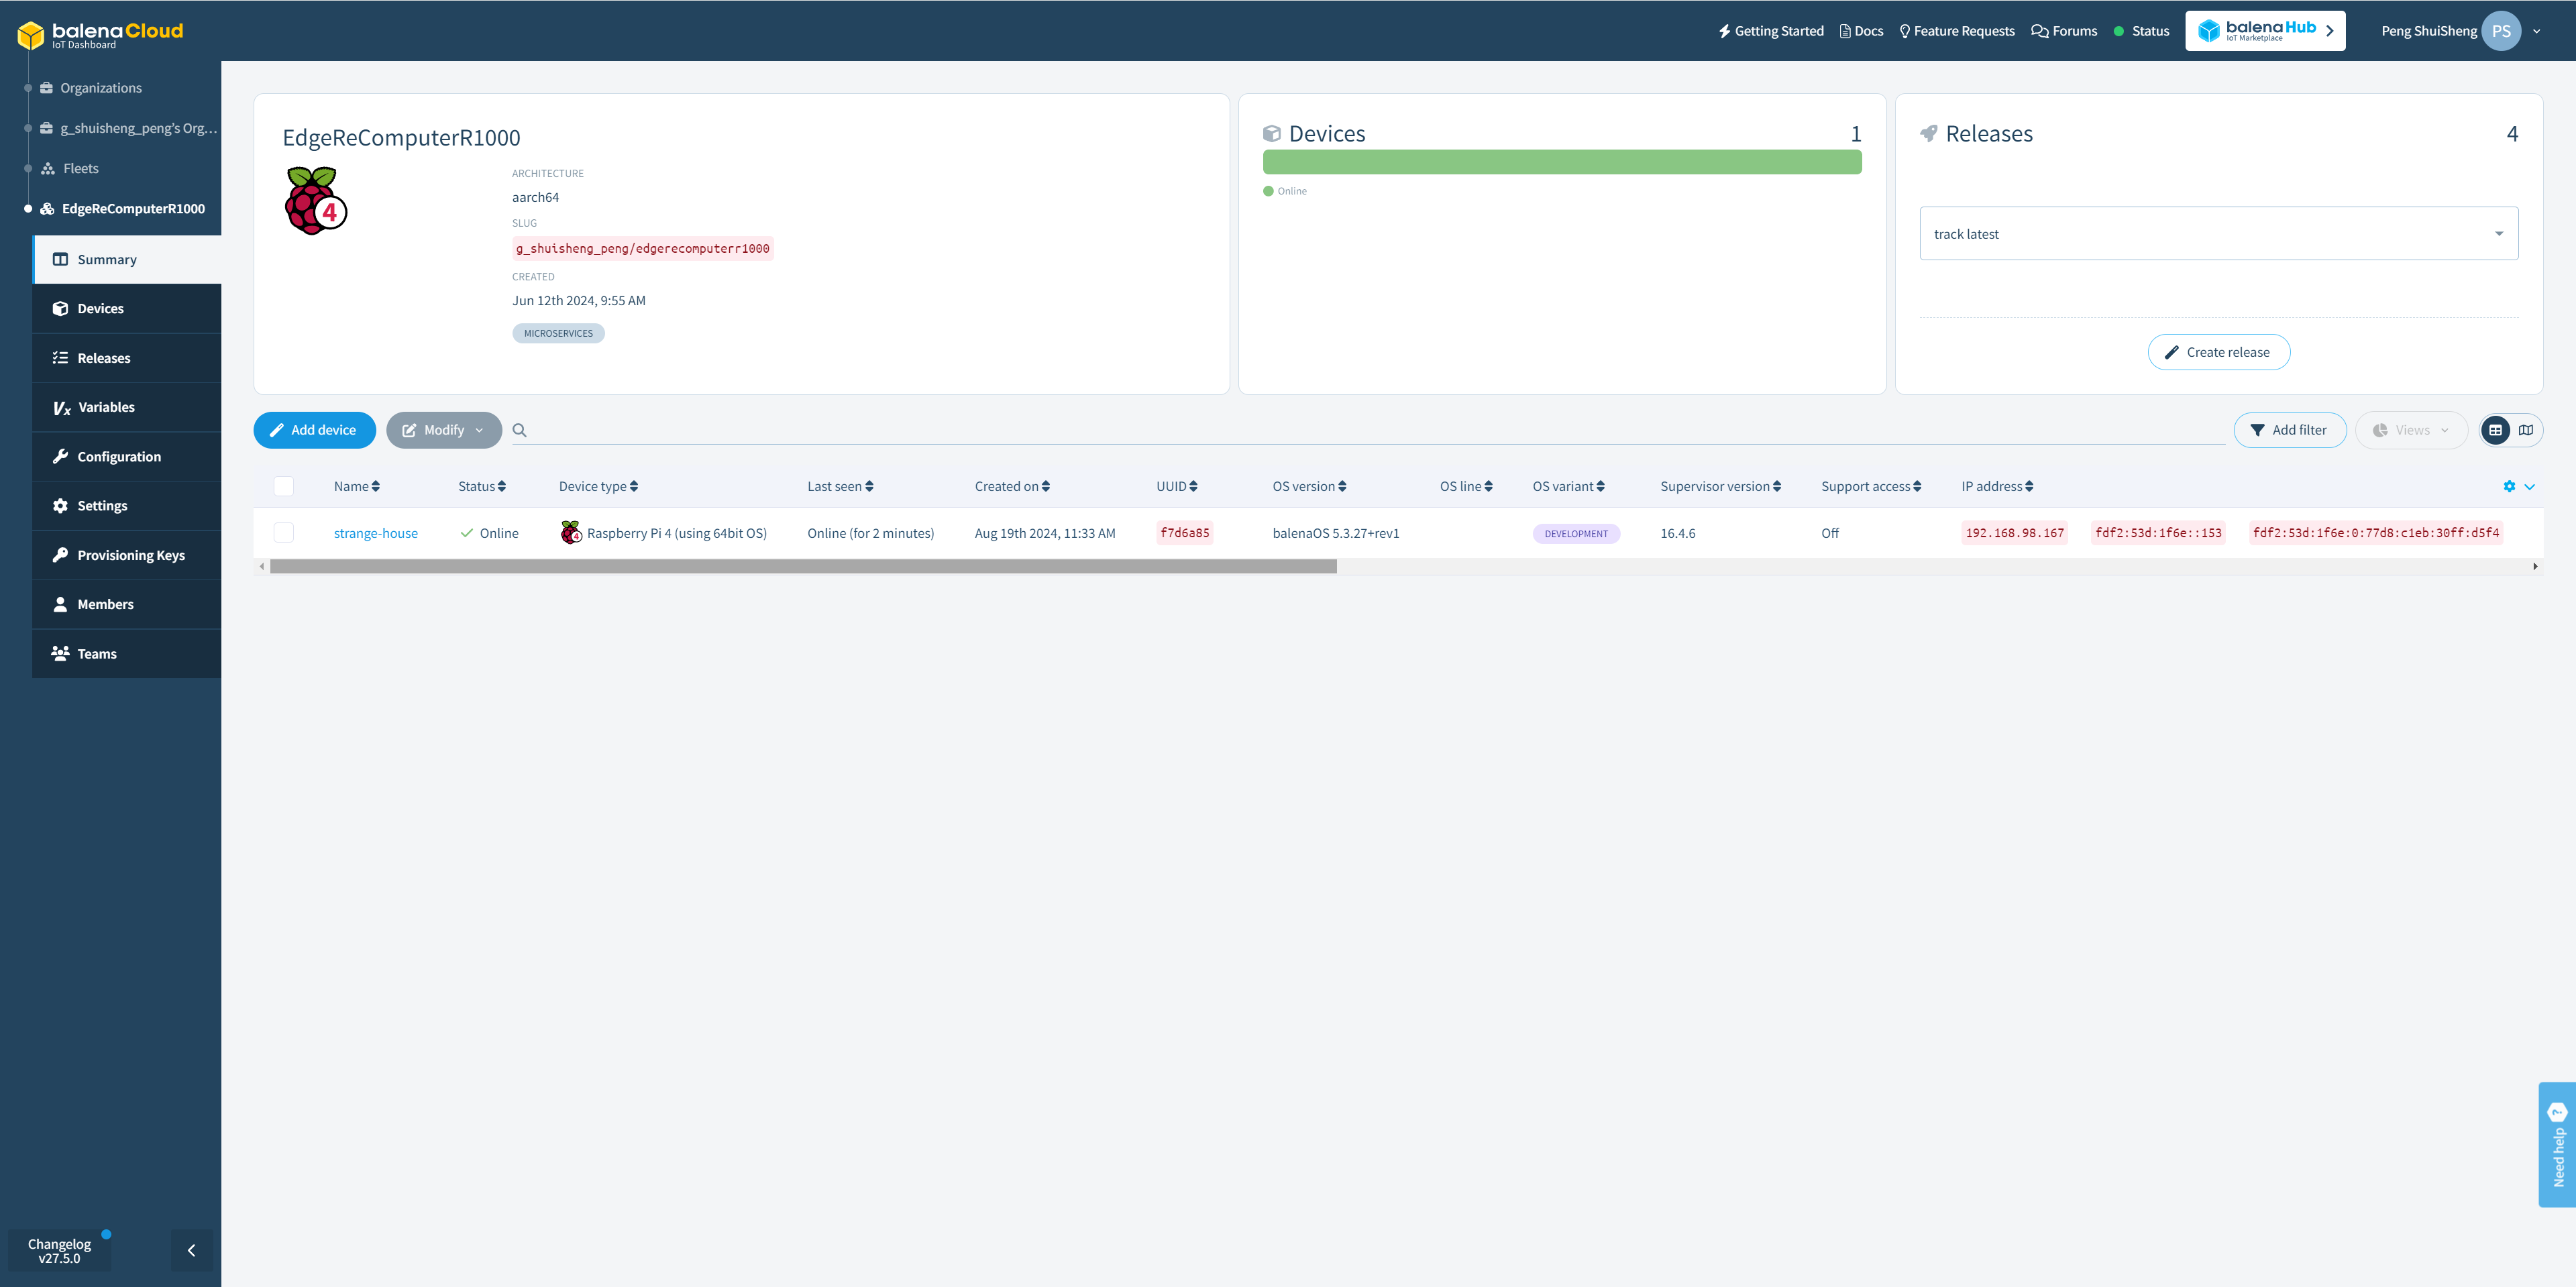Sort by Name column

(357, 486)
